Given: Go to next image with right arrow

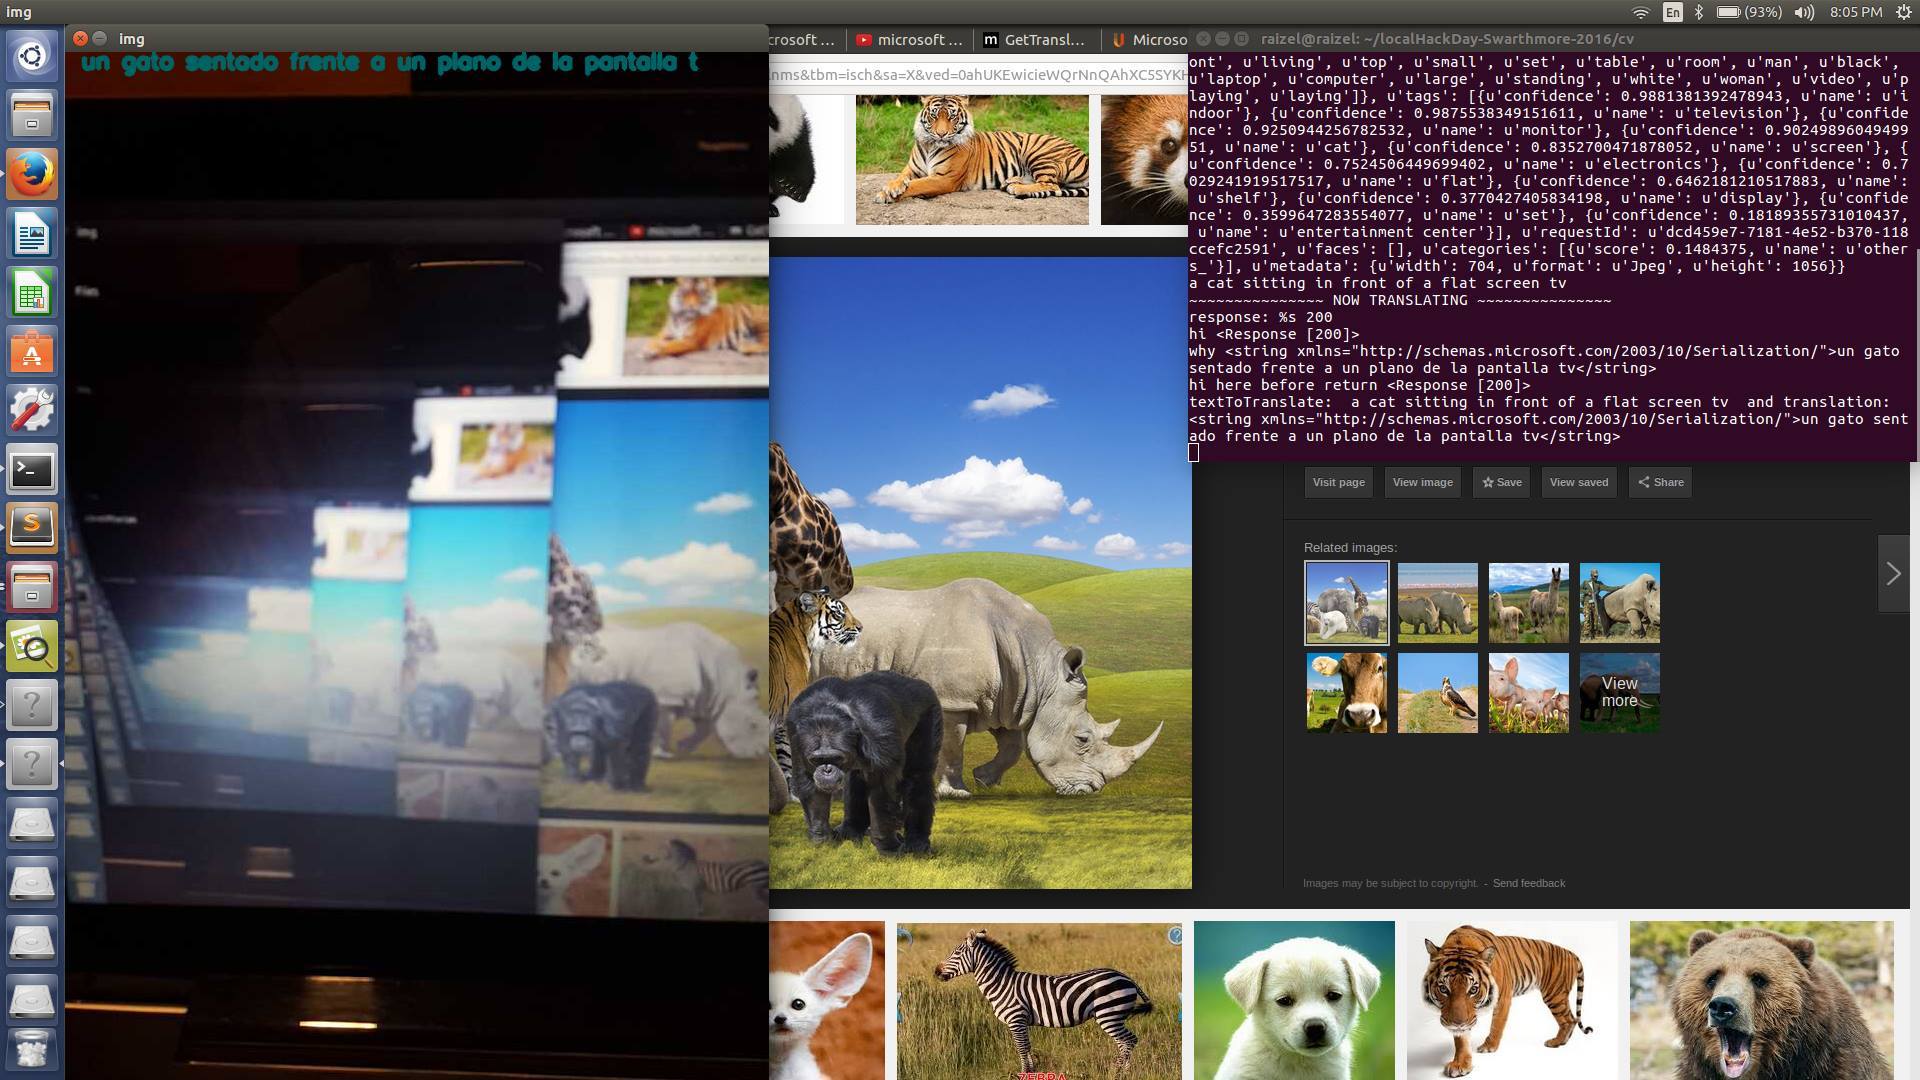Looking at the screenshot, I should click(x=1893, y=574).
